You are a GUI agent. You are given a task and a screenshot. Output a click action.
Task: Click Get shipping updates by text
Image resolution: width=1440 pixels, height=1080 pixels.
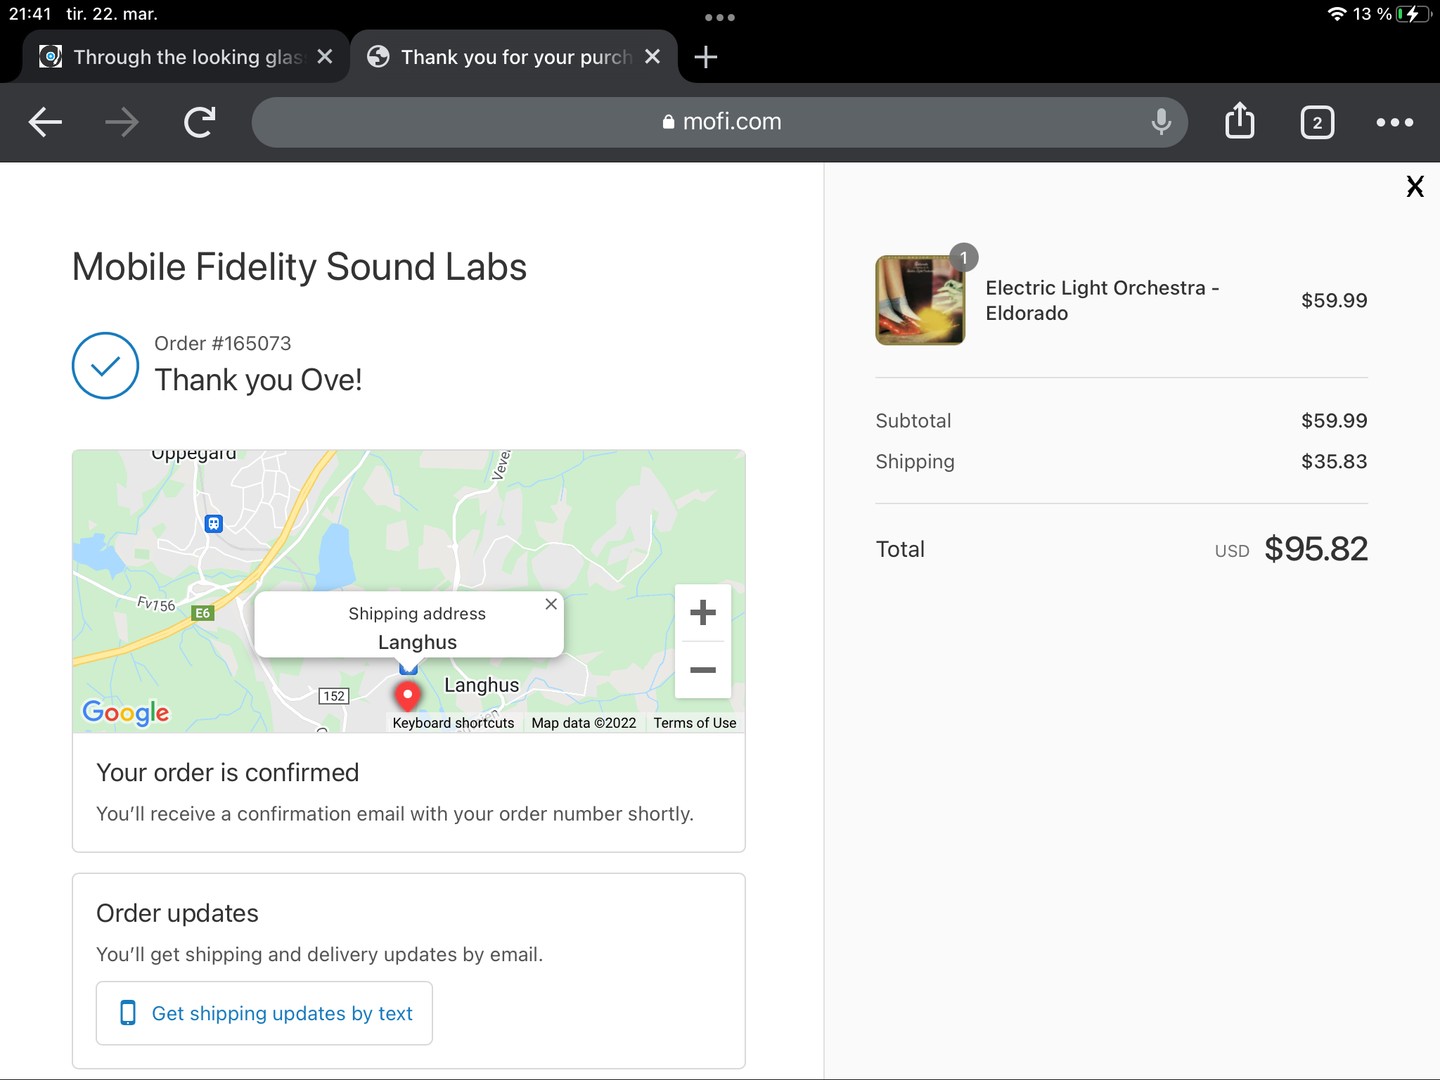point(265,1013)
